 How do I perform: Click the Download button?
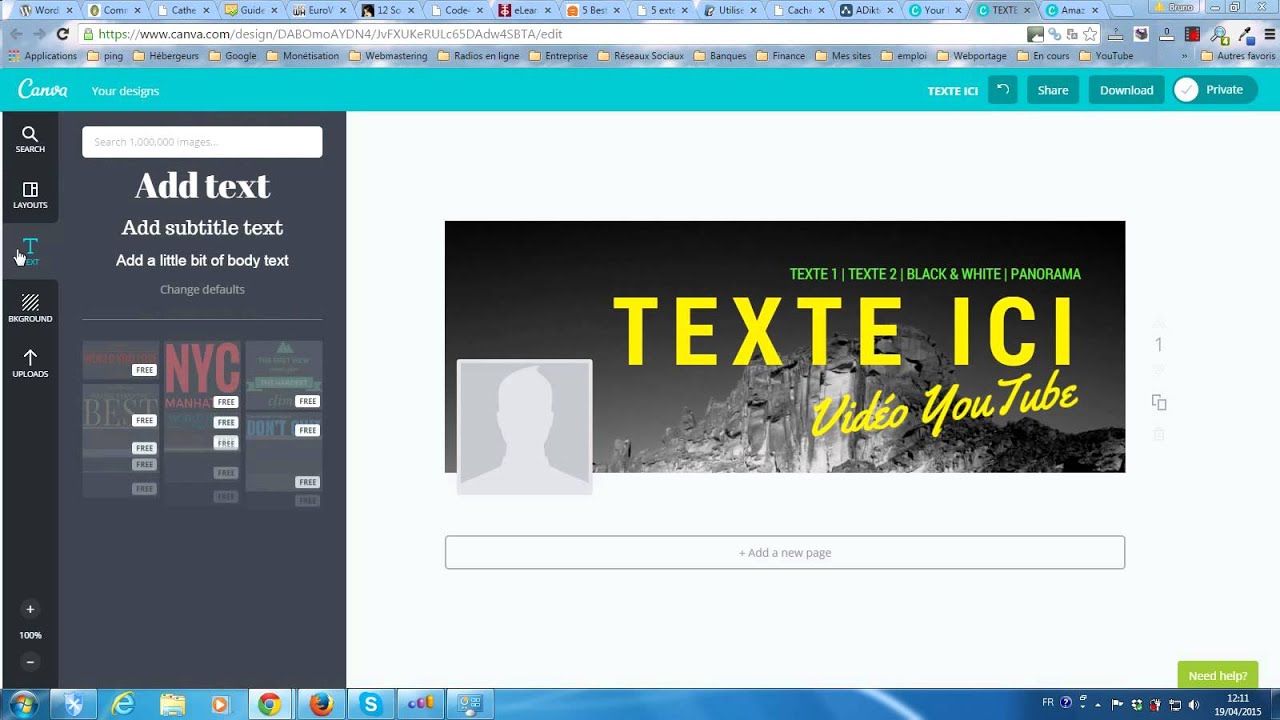pyautogui.click(x=1126, y=90)
